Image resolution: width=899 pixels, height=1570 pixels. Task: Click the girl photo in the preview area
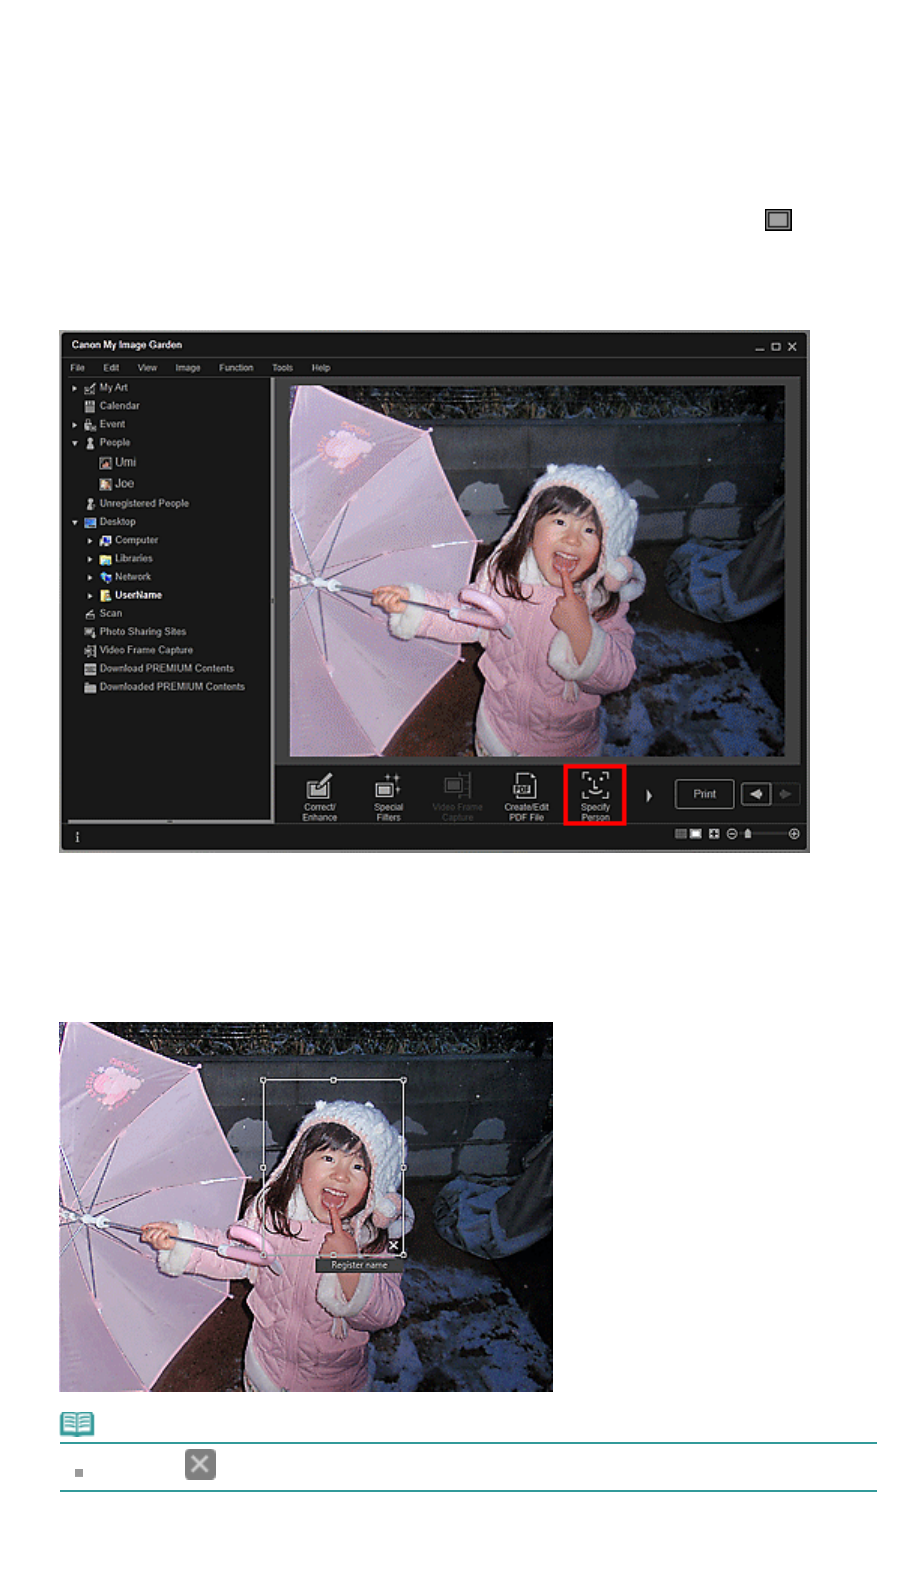pos(537,571)
